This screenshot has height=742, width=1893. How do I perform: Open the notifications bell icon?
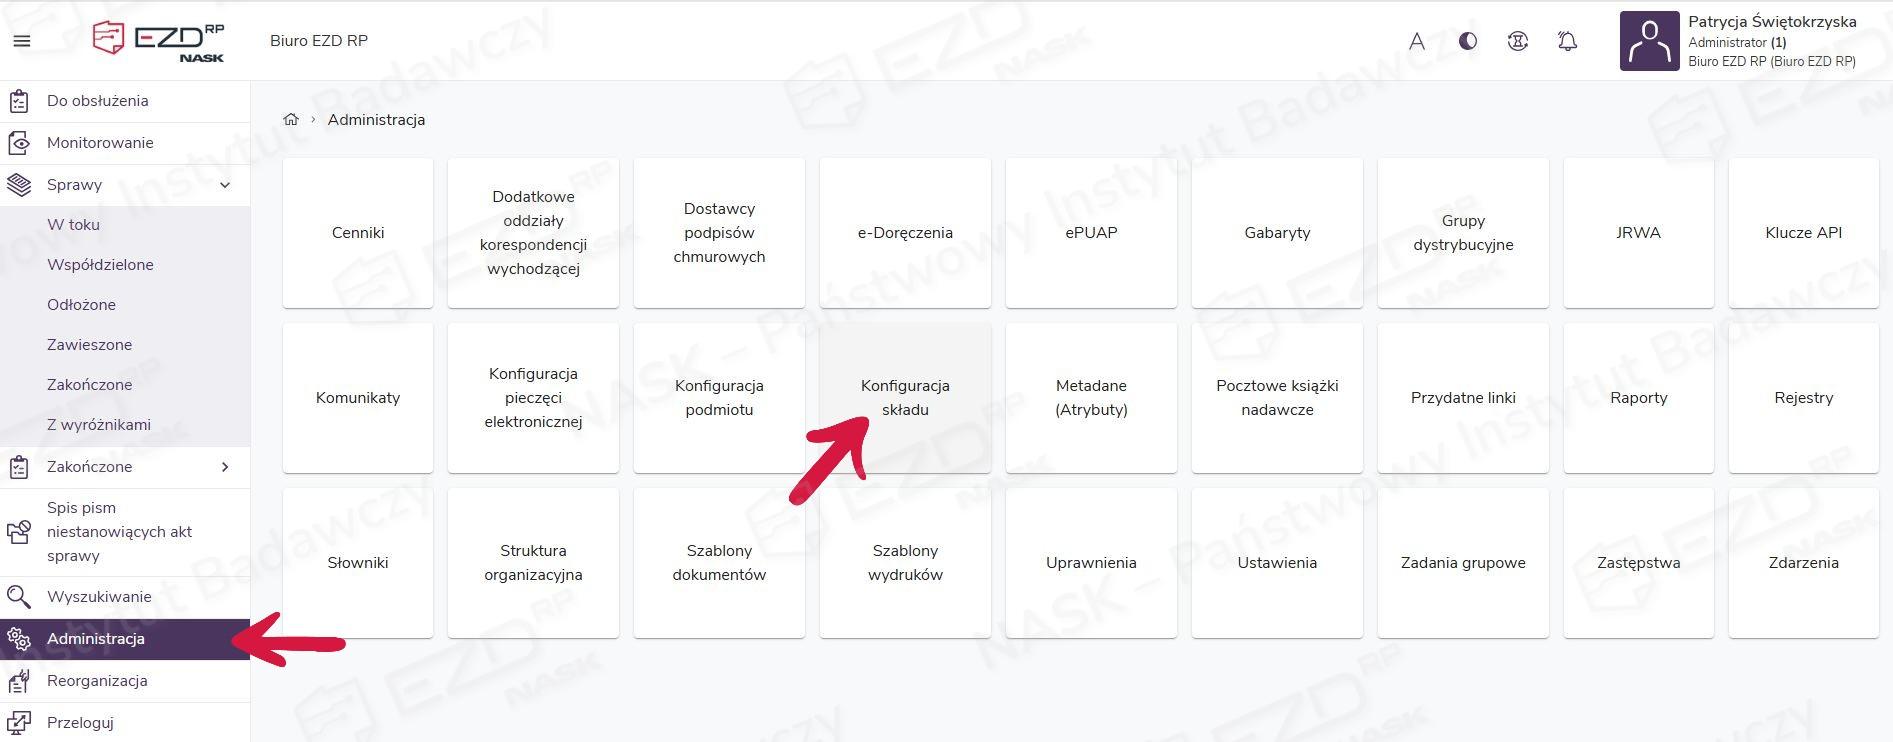[x=1568, y=41]
